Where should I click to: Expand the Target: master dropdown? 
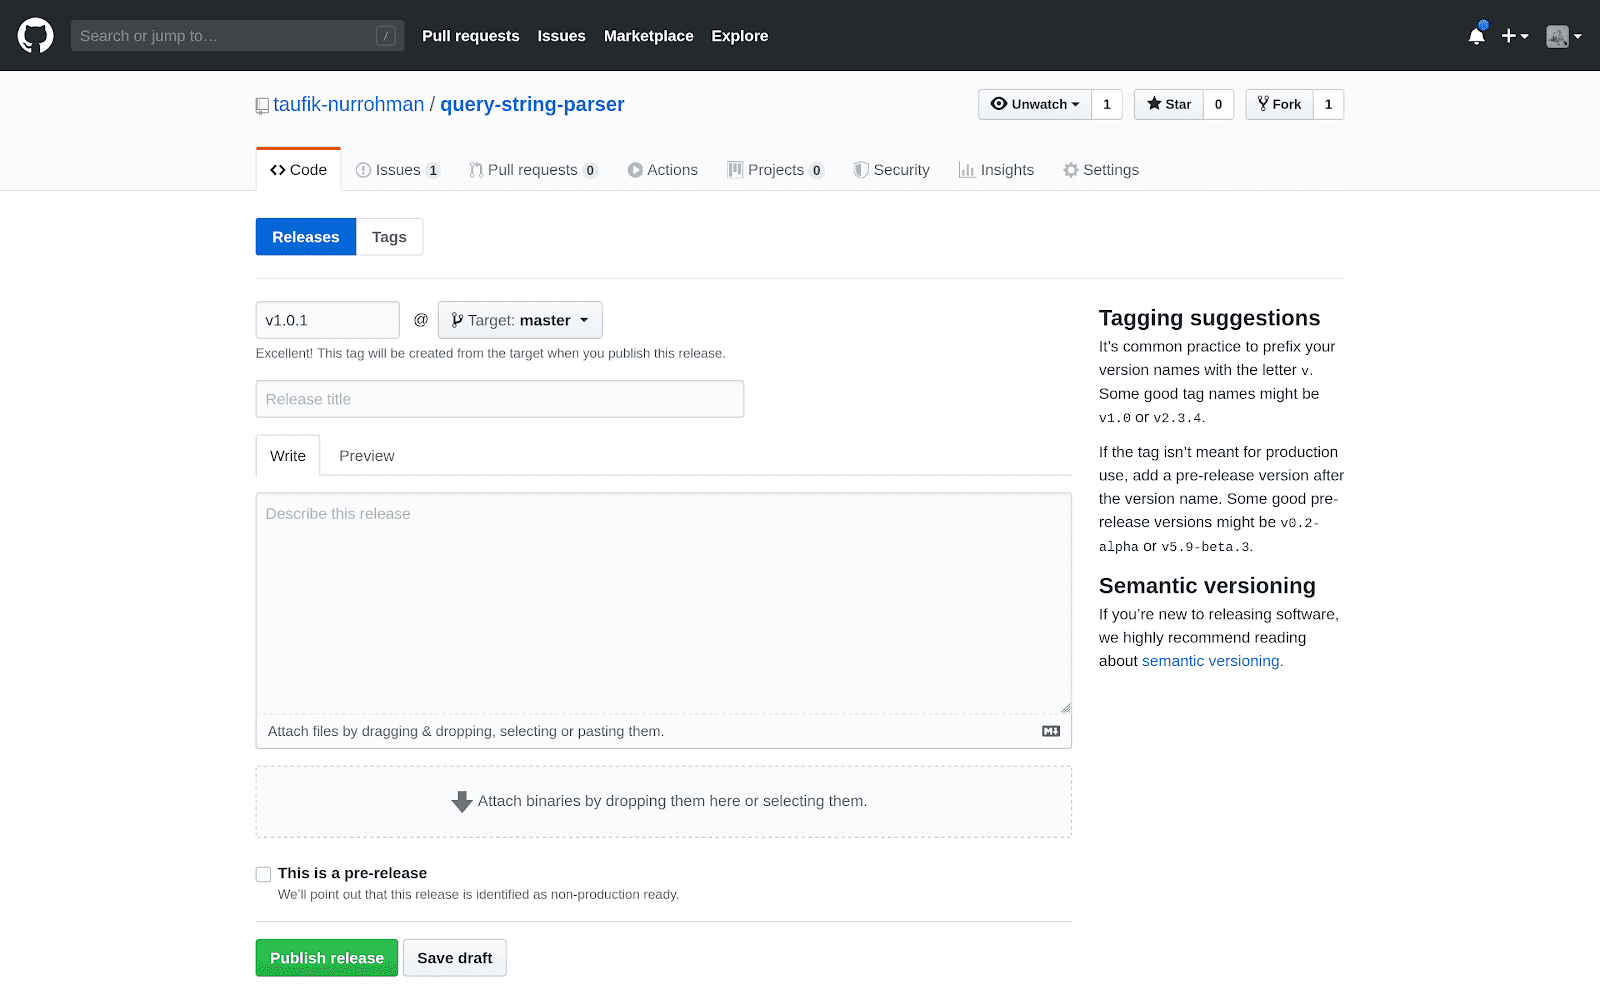click(x=520, y=320)
